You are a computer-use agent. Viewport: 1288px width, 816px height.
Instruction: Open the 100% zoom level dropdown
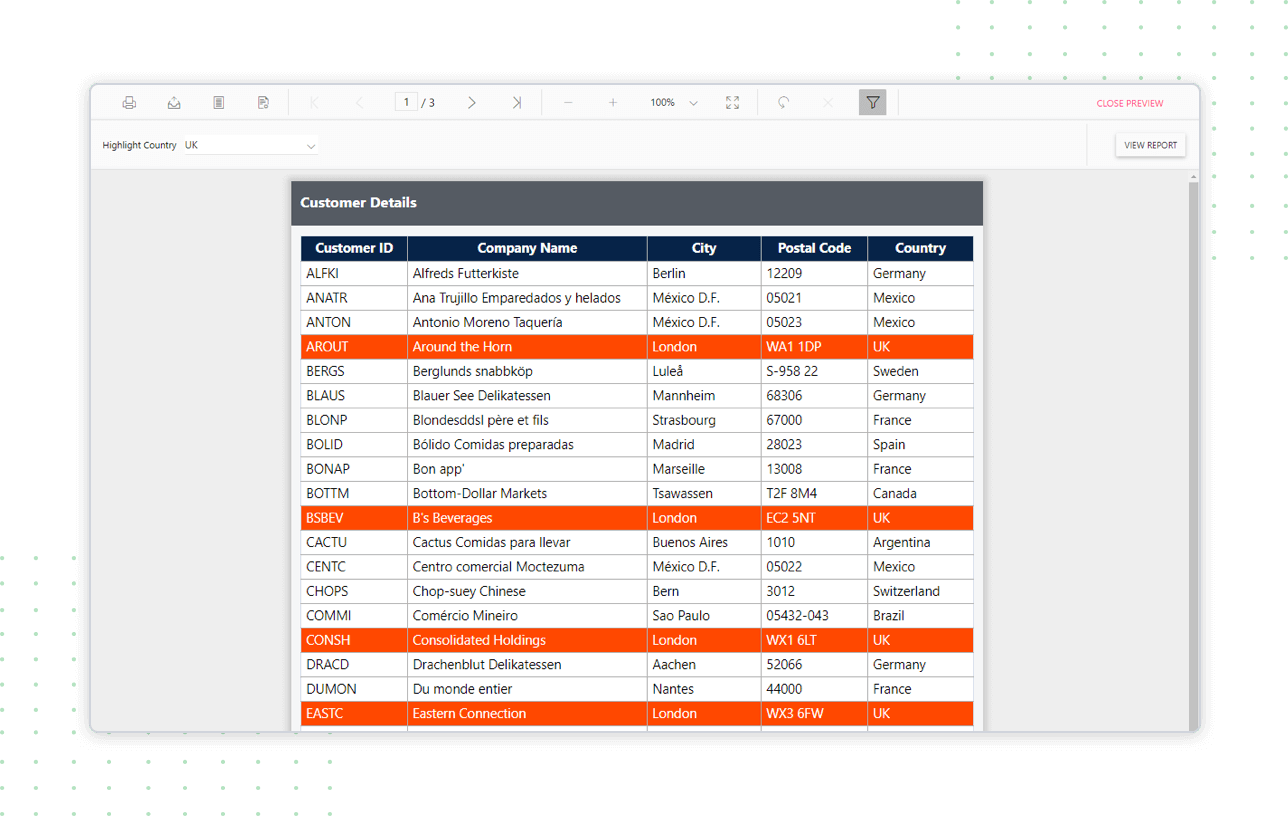[x=674, y=103]
